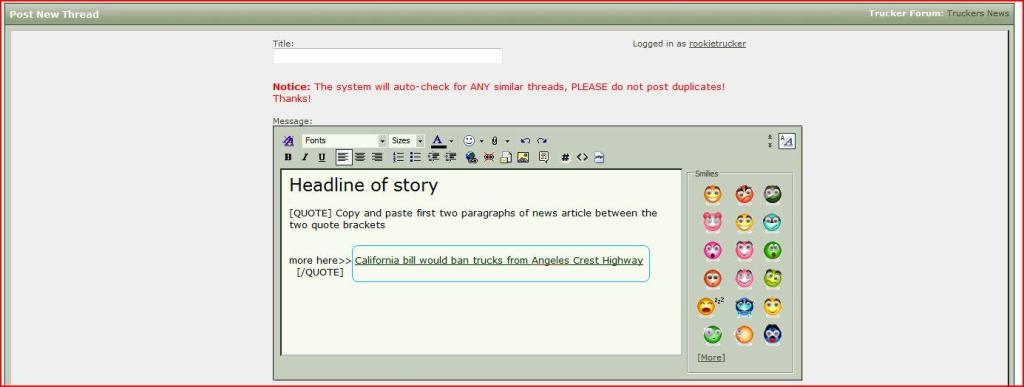Wrap HTML tags using the <> icon
Viewport: 1024px width, 387px height.
click(x=583, y=157)
